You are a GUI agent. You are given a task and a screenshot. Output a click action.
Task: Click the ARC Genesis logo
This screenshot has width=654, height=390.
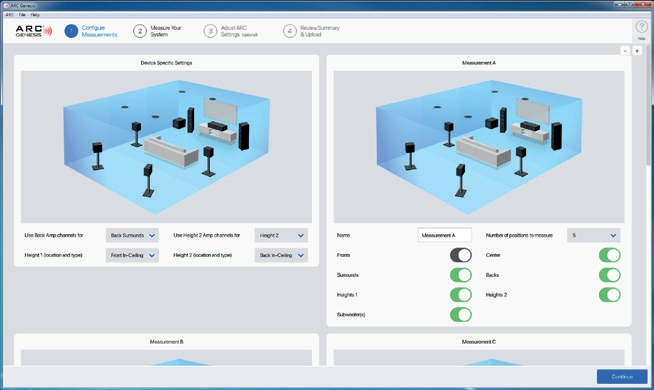click(34, 31)
